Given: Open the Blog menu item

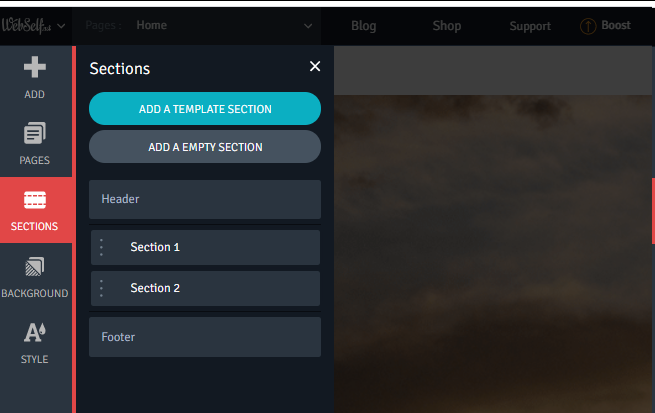Looking at the screenshot, I should [x=363, y=26].
